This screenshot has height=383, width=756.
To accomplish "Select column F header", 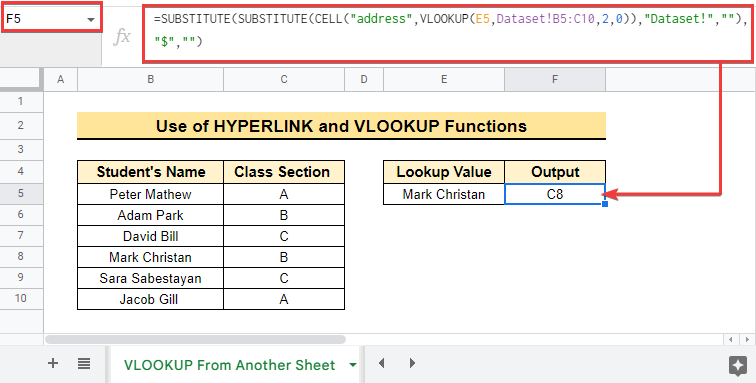I will tap(555, 80).
